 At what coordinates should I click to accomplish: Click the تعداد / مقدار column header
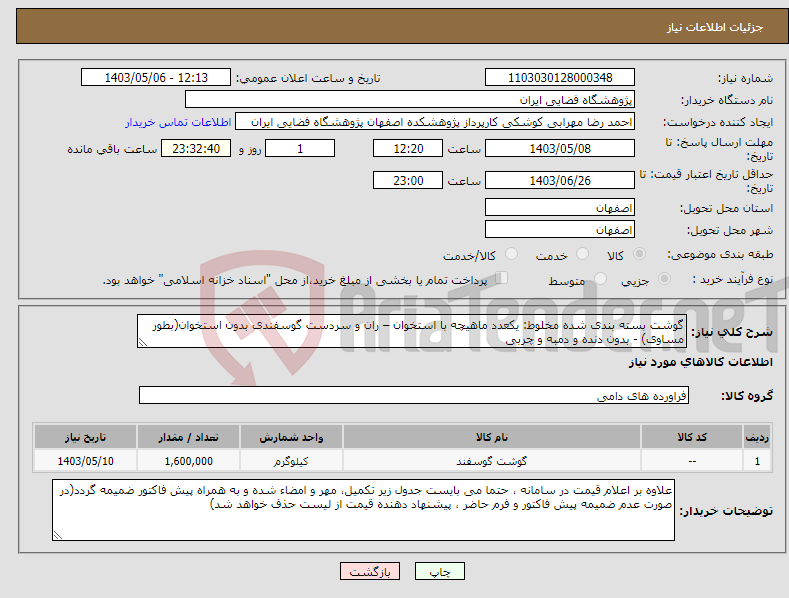click(188, 437)
